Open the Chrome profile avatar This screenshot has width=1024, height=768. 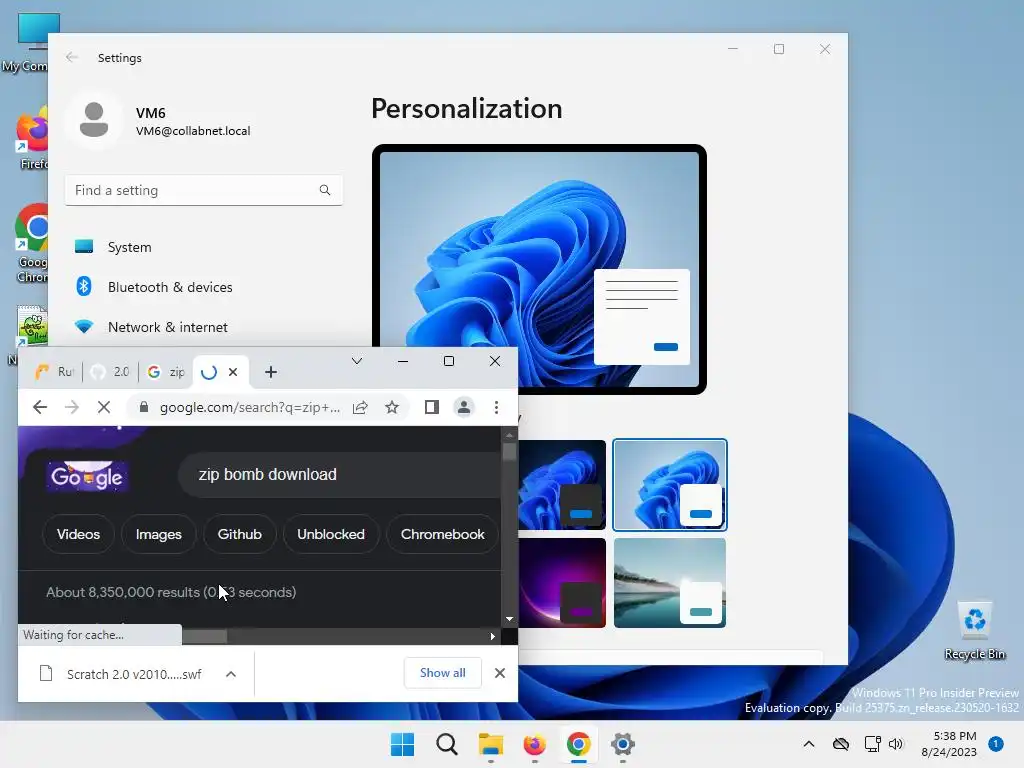(464, 408)
